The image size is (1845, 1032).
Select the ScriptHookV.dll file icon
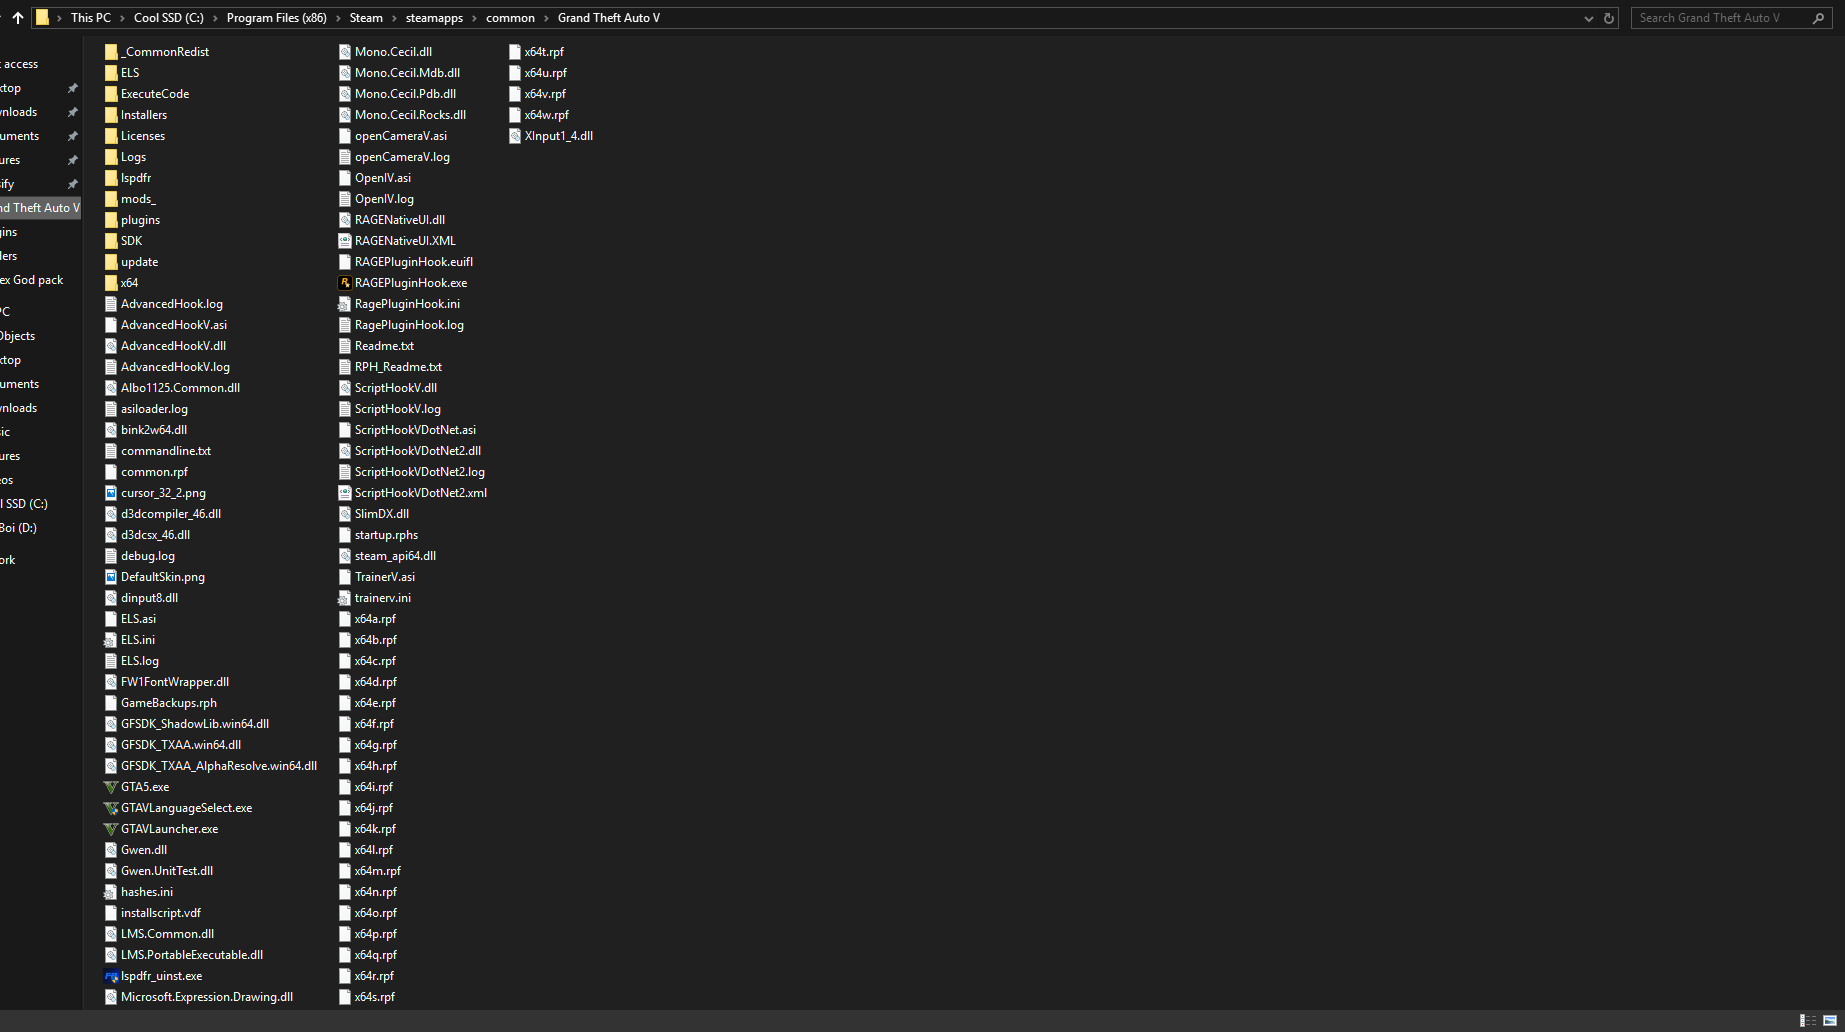[345, 388]
